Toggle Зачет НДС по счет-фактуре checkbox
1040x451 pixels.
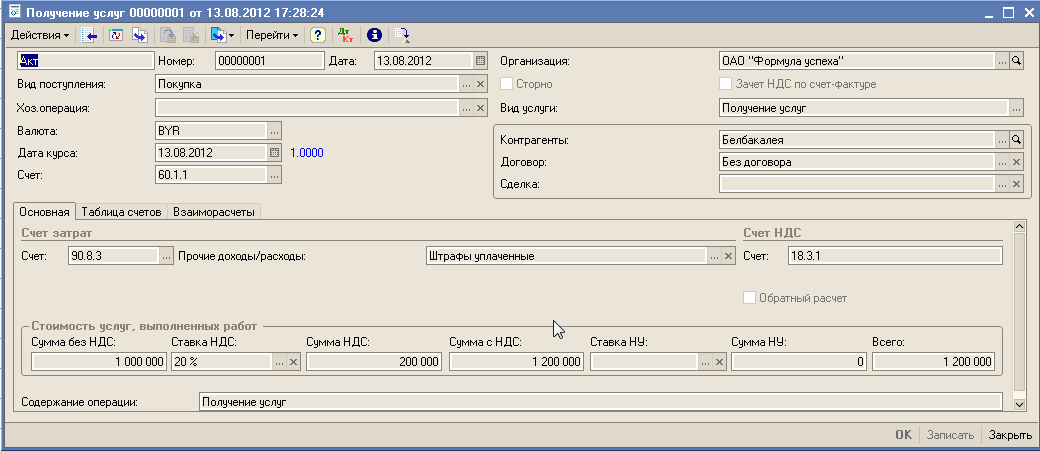pyautogui.click(x=726, y=84)
